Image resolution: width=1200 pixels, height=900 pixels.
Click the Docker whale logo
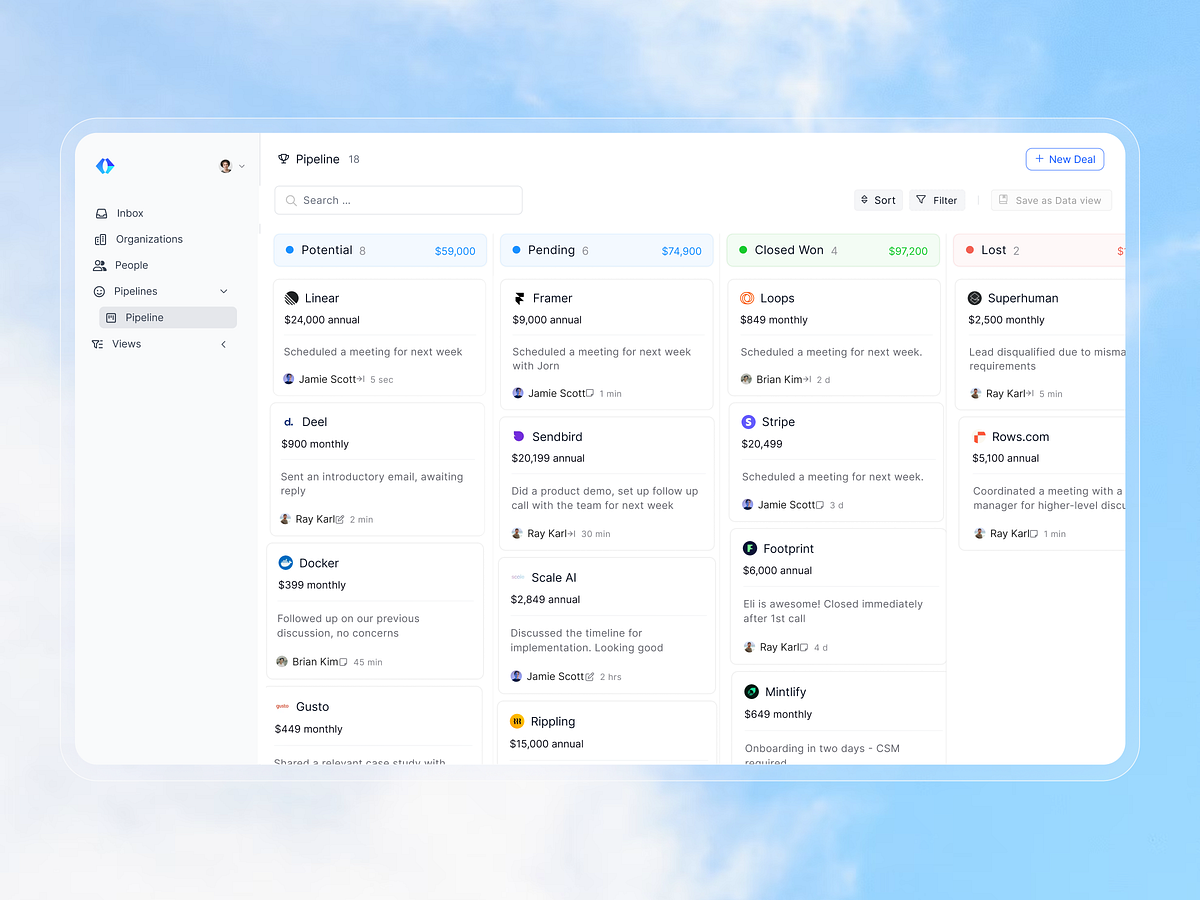286,563
